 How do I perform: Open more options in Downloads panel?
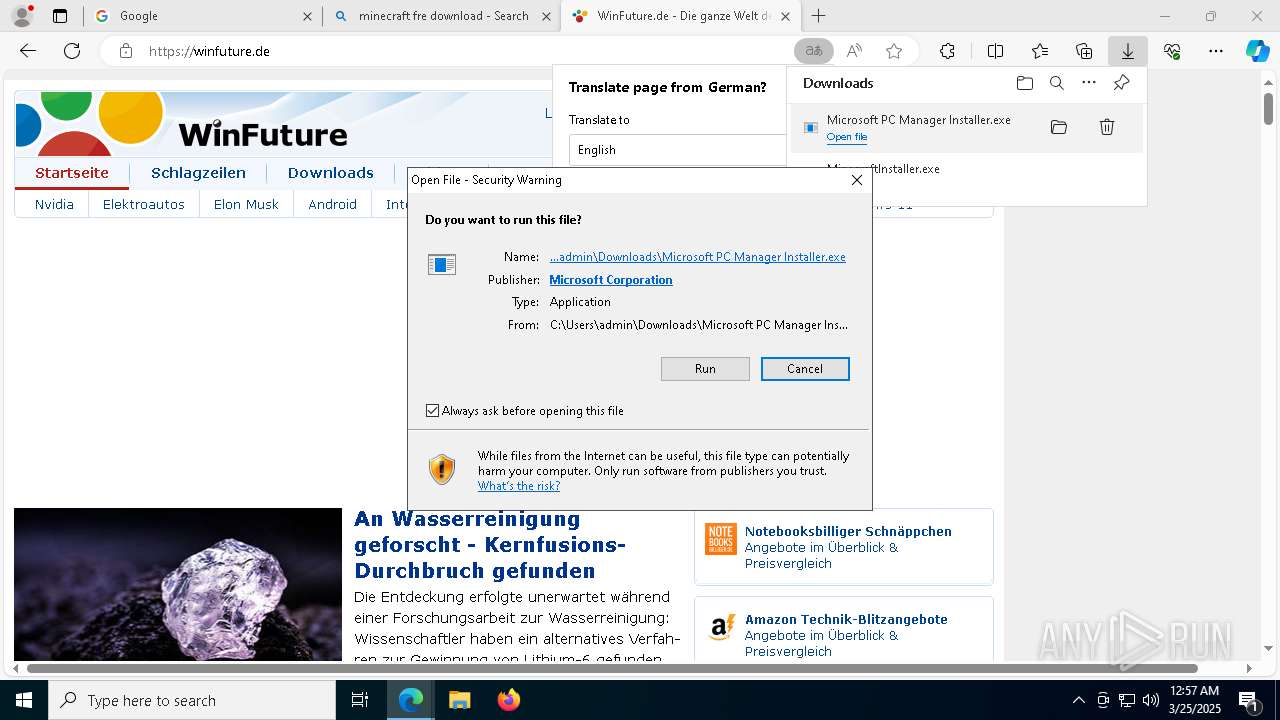(x=1089, y=83)
